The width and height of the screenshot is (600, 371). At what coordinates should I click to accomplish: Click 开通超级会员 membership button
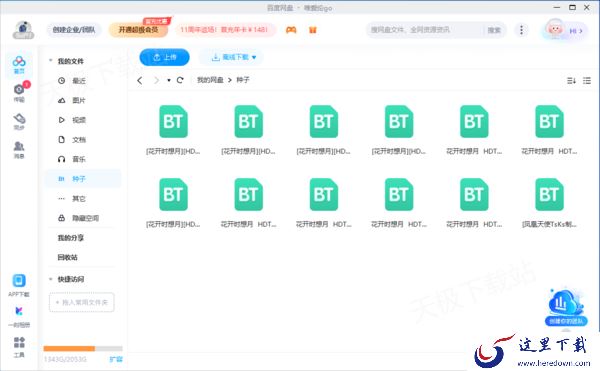[139, 30]
